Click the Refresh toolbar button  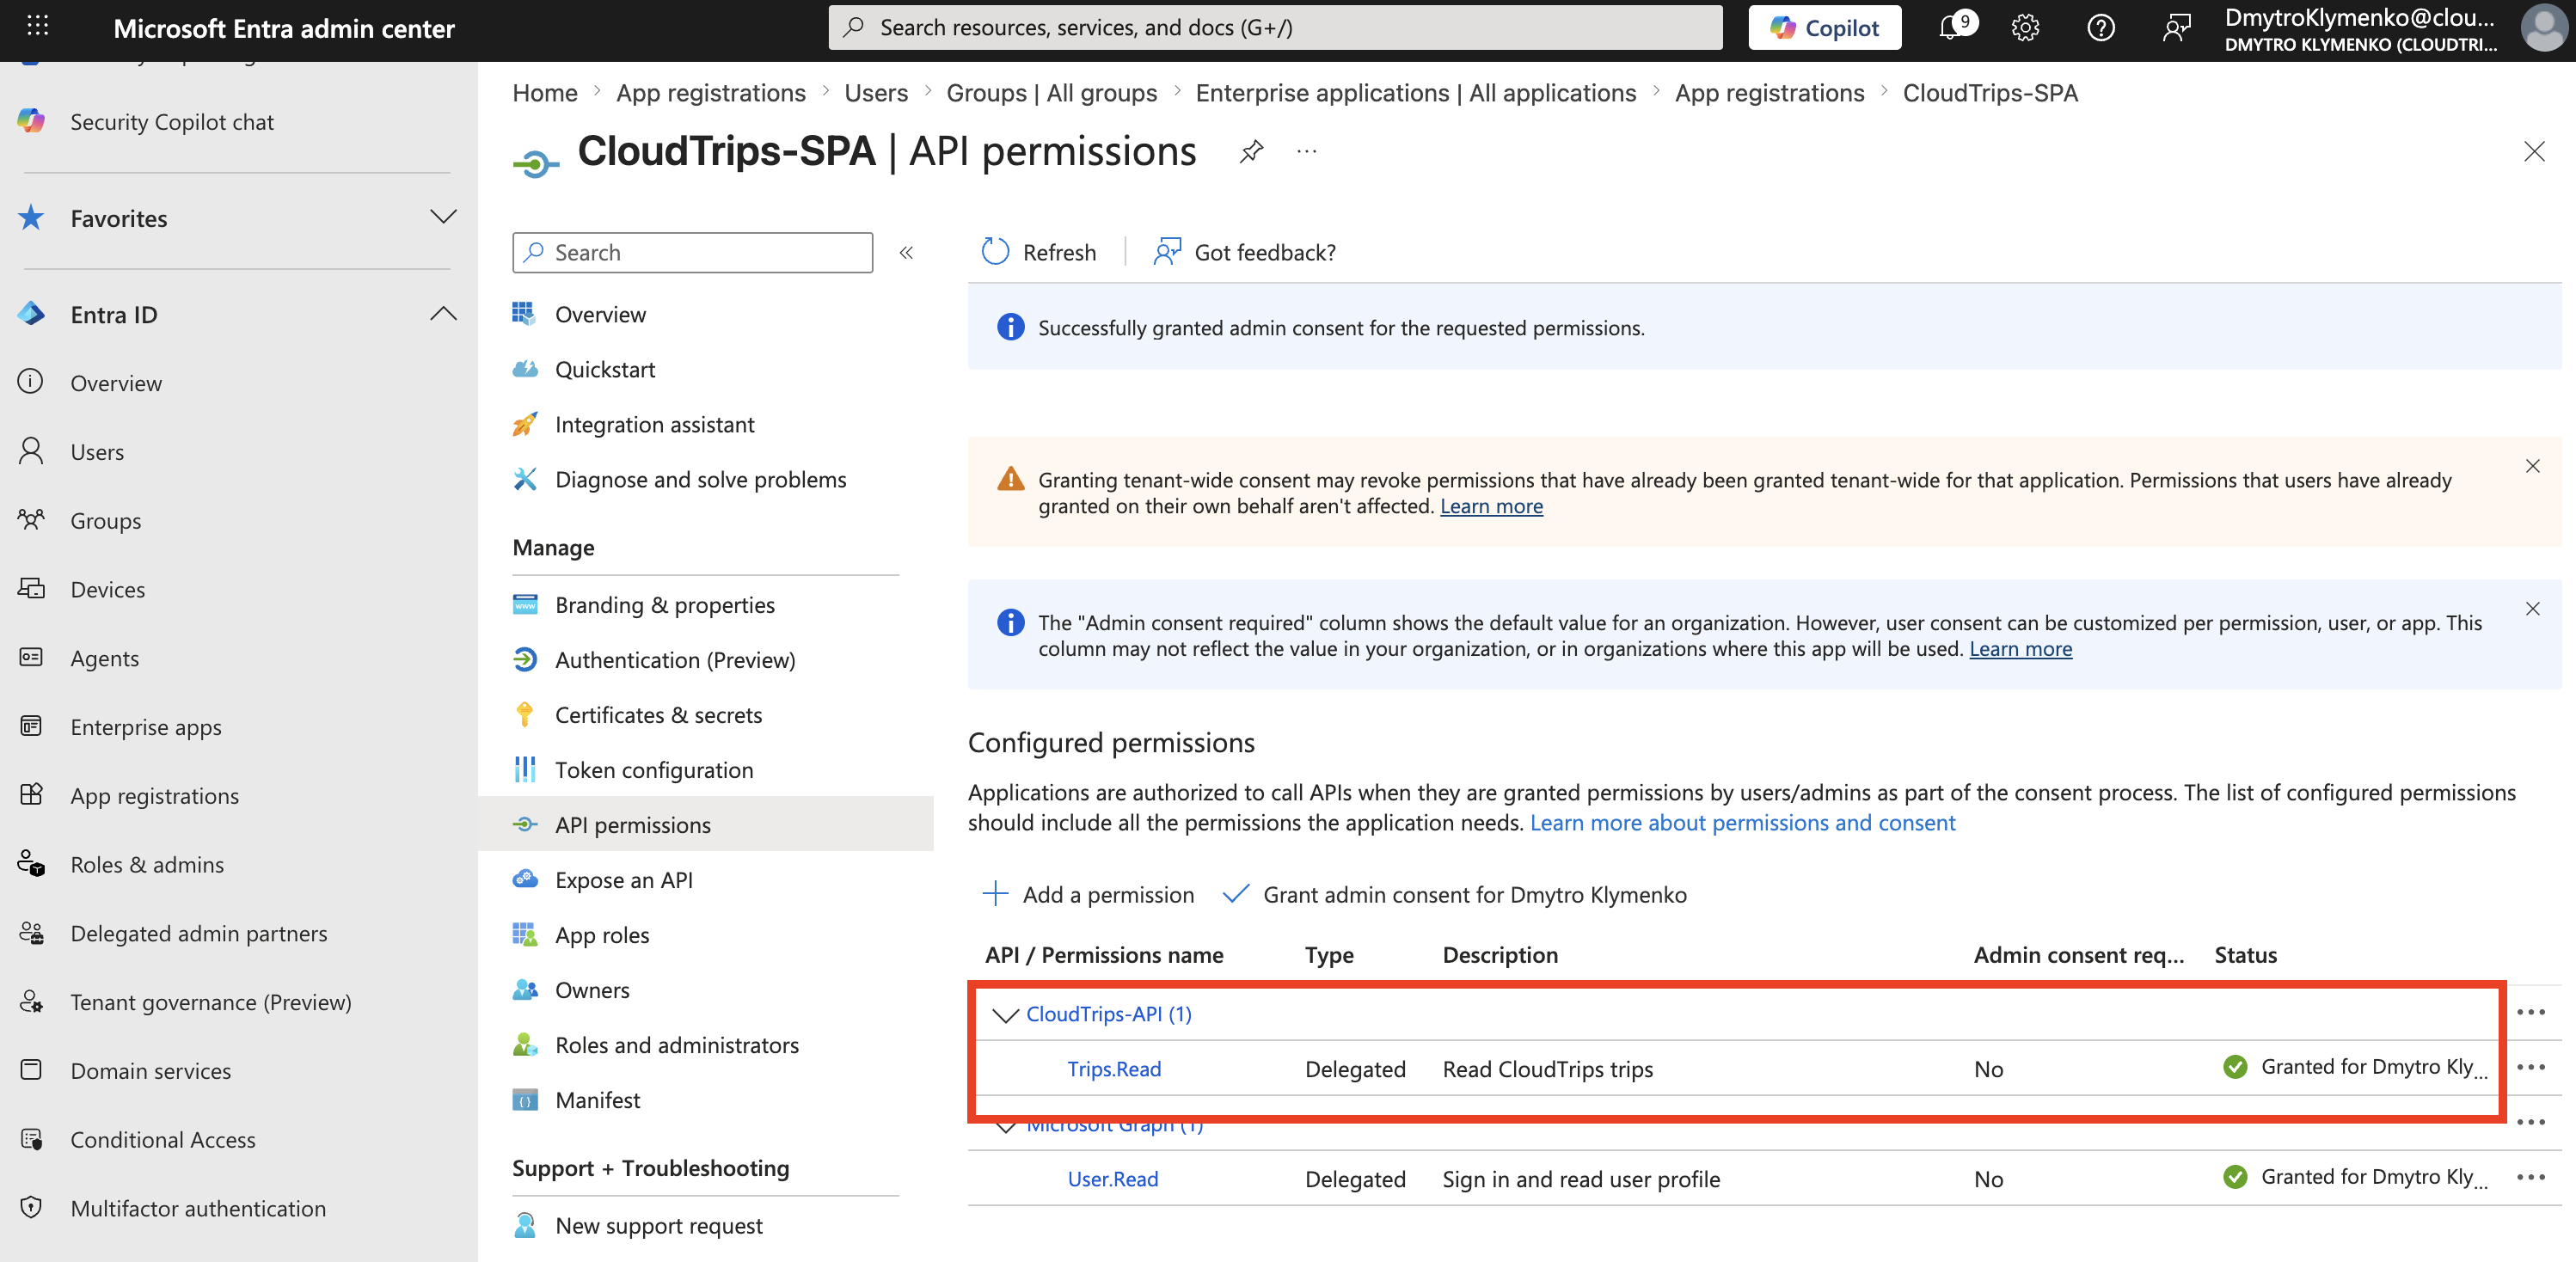(1038, 252)
